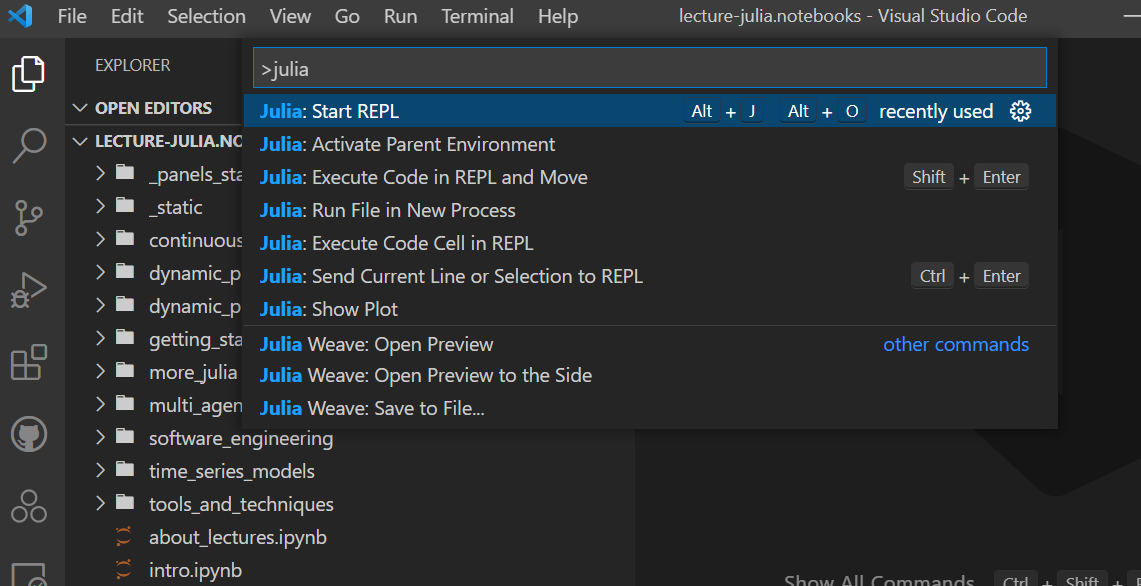Open about_lectures.ipynb file
The width and height of the screenshot is (1141, 586).
(237, 537)
